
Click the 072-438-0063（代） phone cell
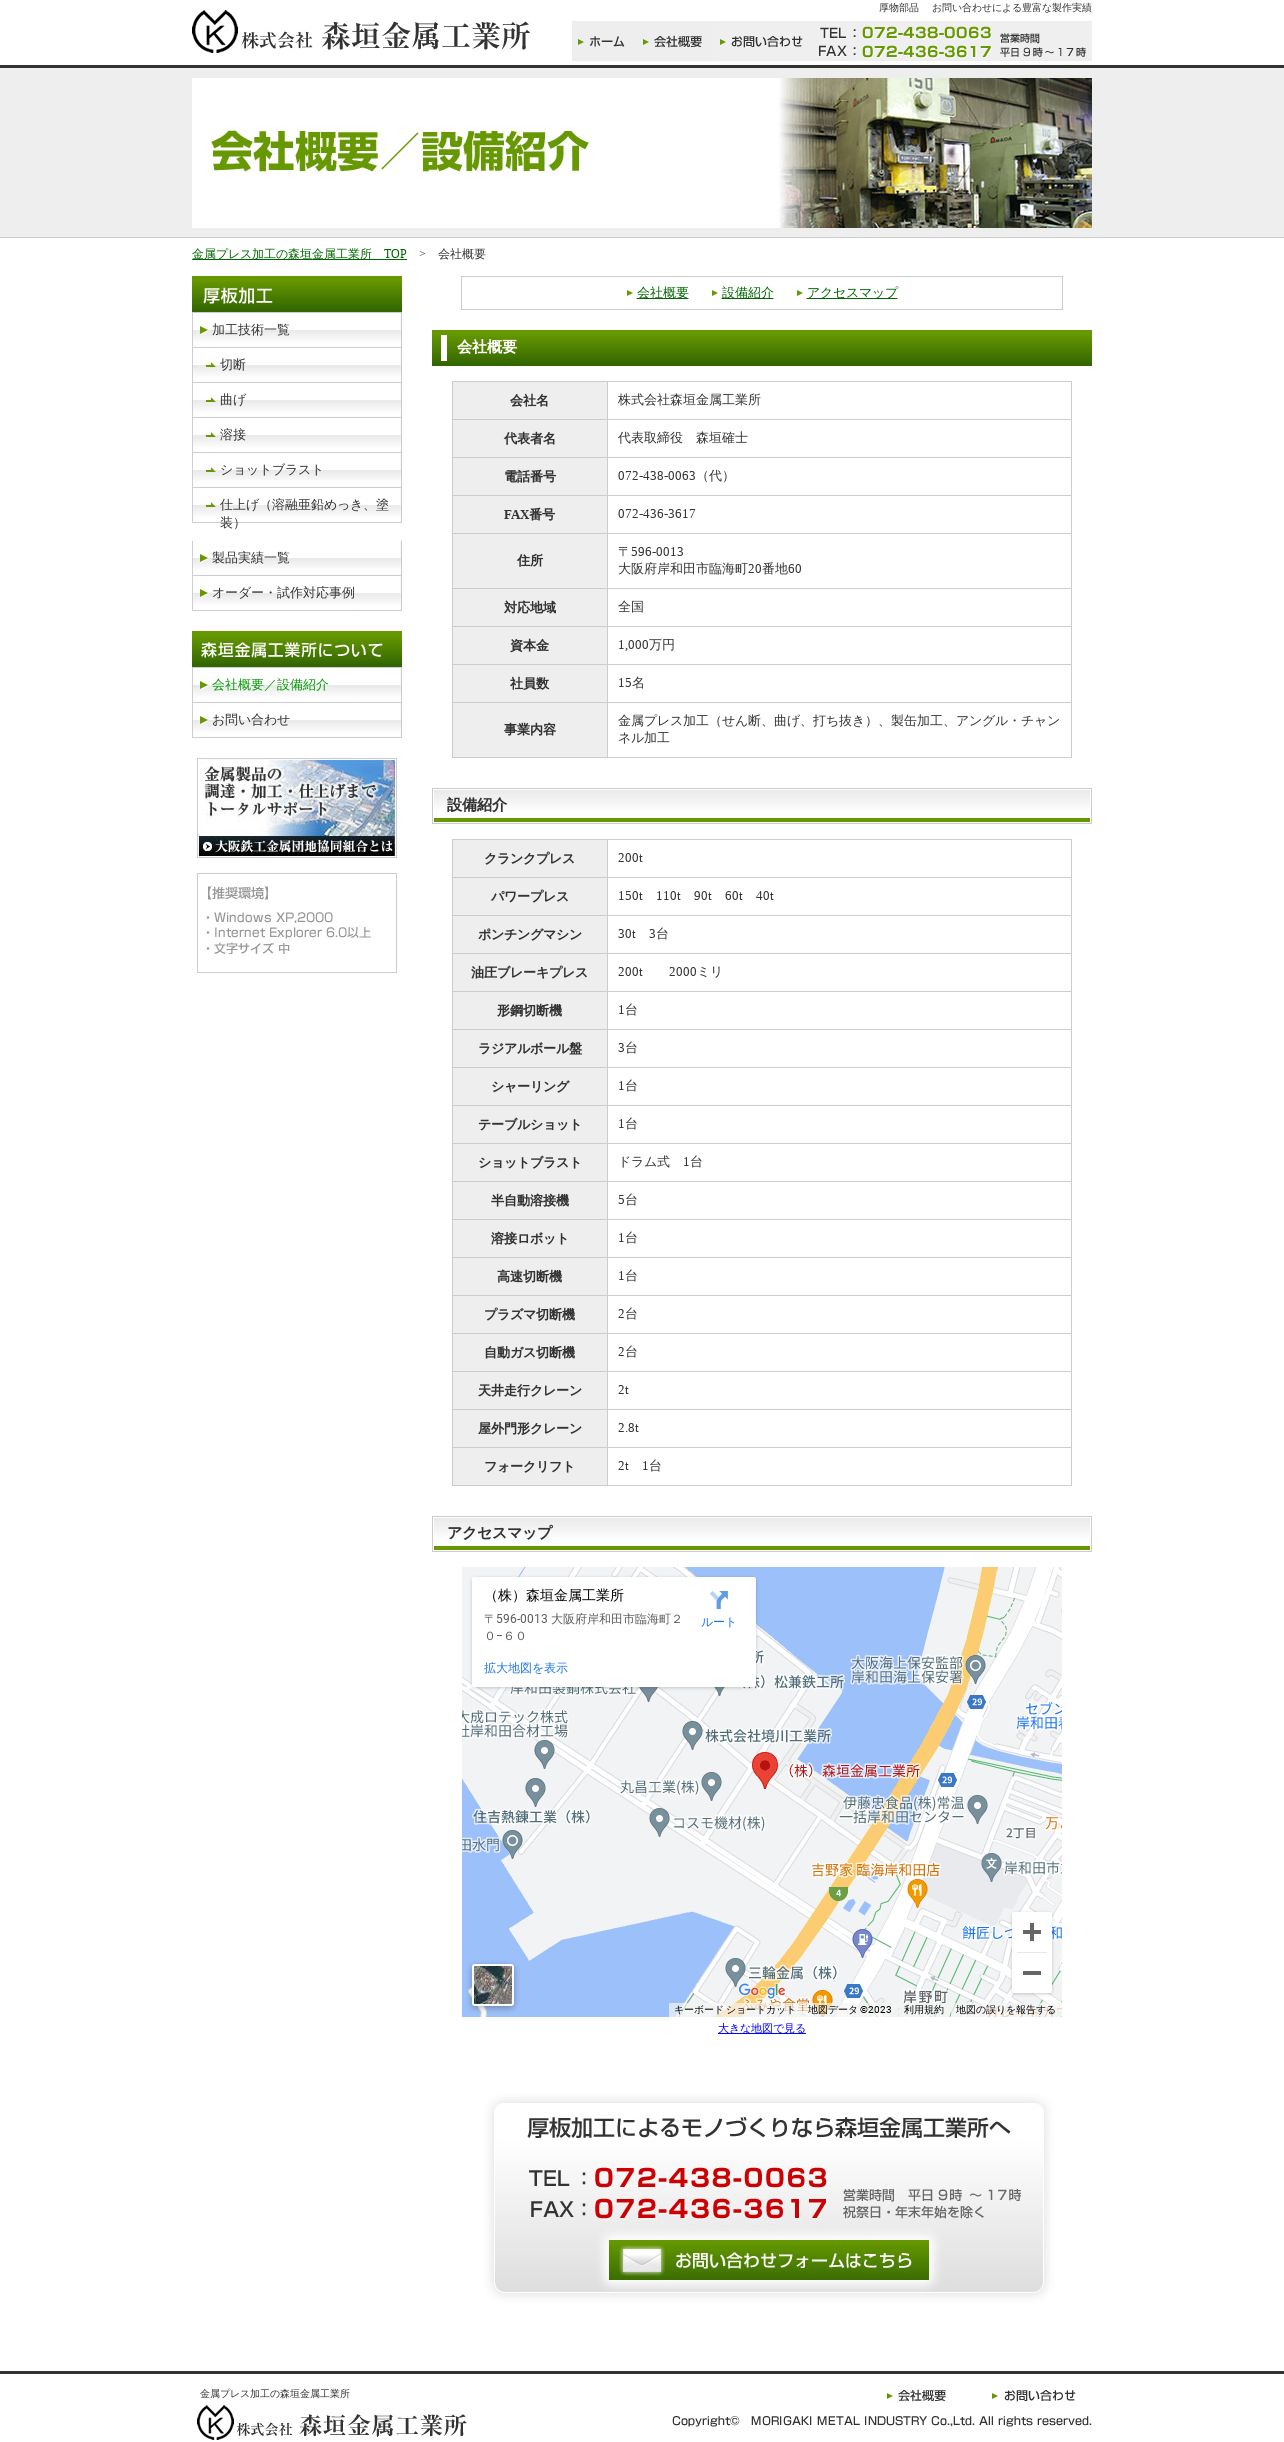pyautogui.click(x=839, y=476)
